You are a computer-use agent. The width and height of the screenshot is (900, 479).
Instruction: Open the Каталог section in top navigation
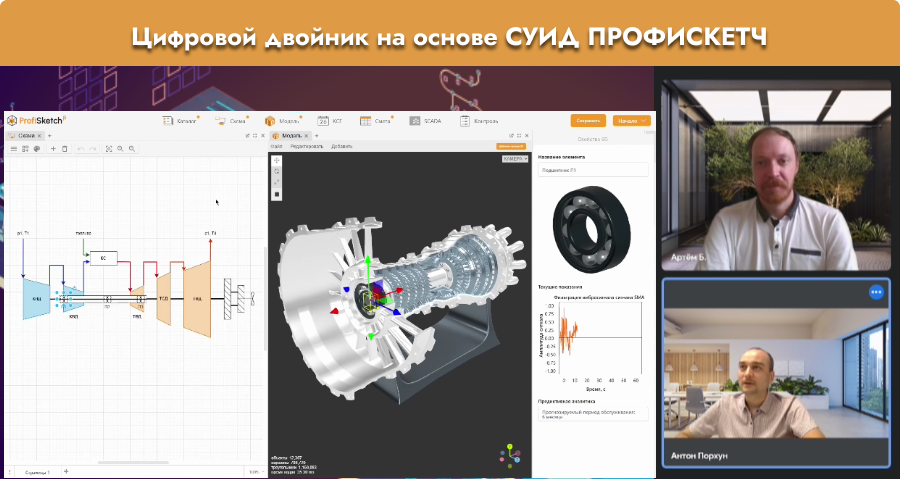click(x=181, y=121)
